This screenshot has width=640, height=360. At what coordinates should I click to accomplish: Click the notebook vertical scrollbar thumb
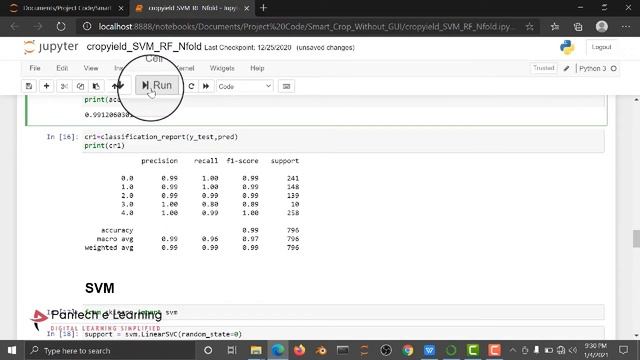pos(636,239)
